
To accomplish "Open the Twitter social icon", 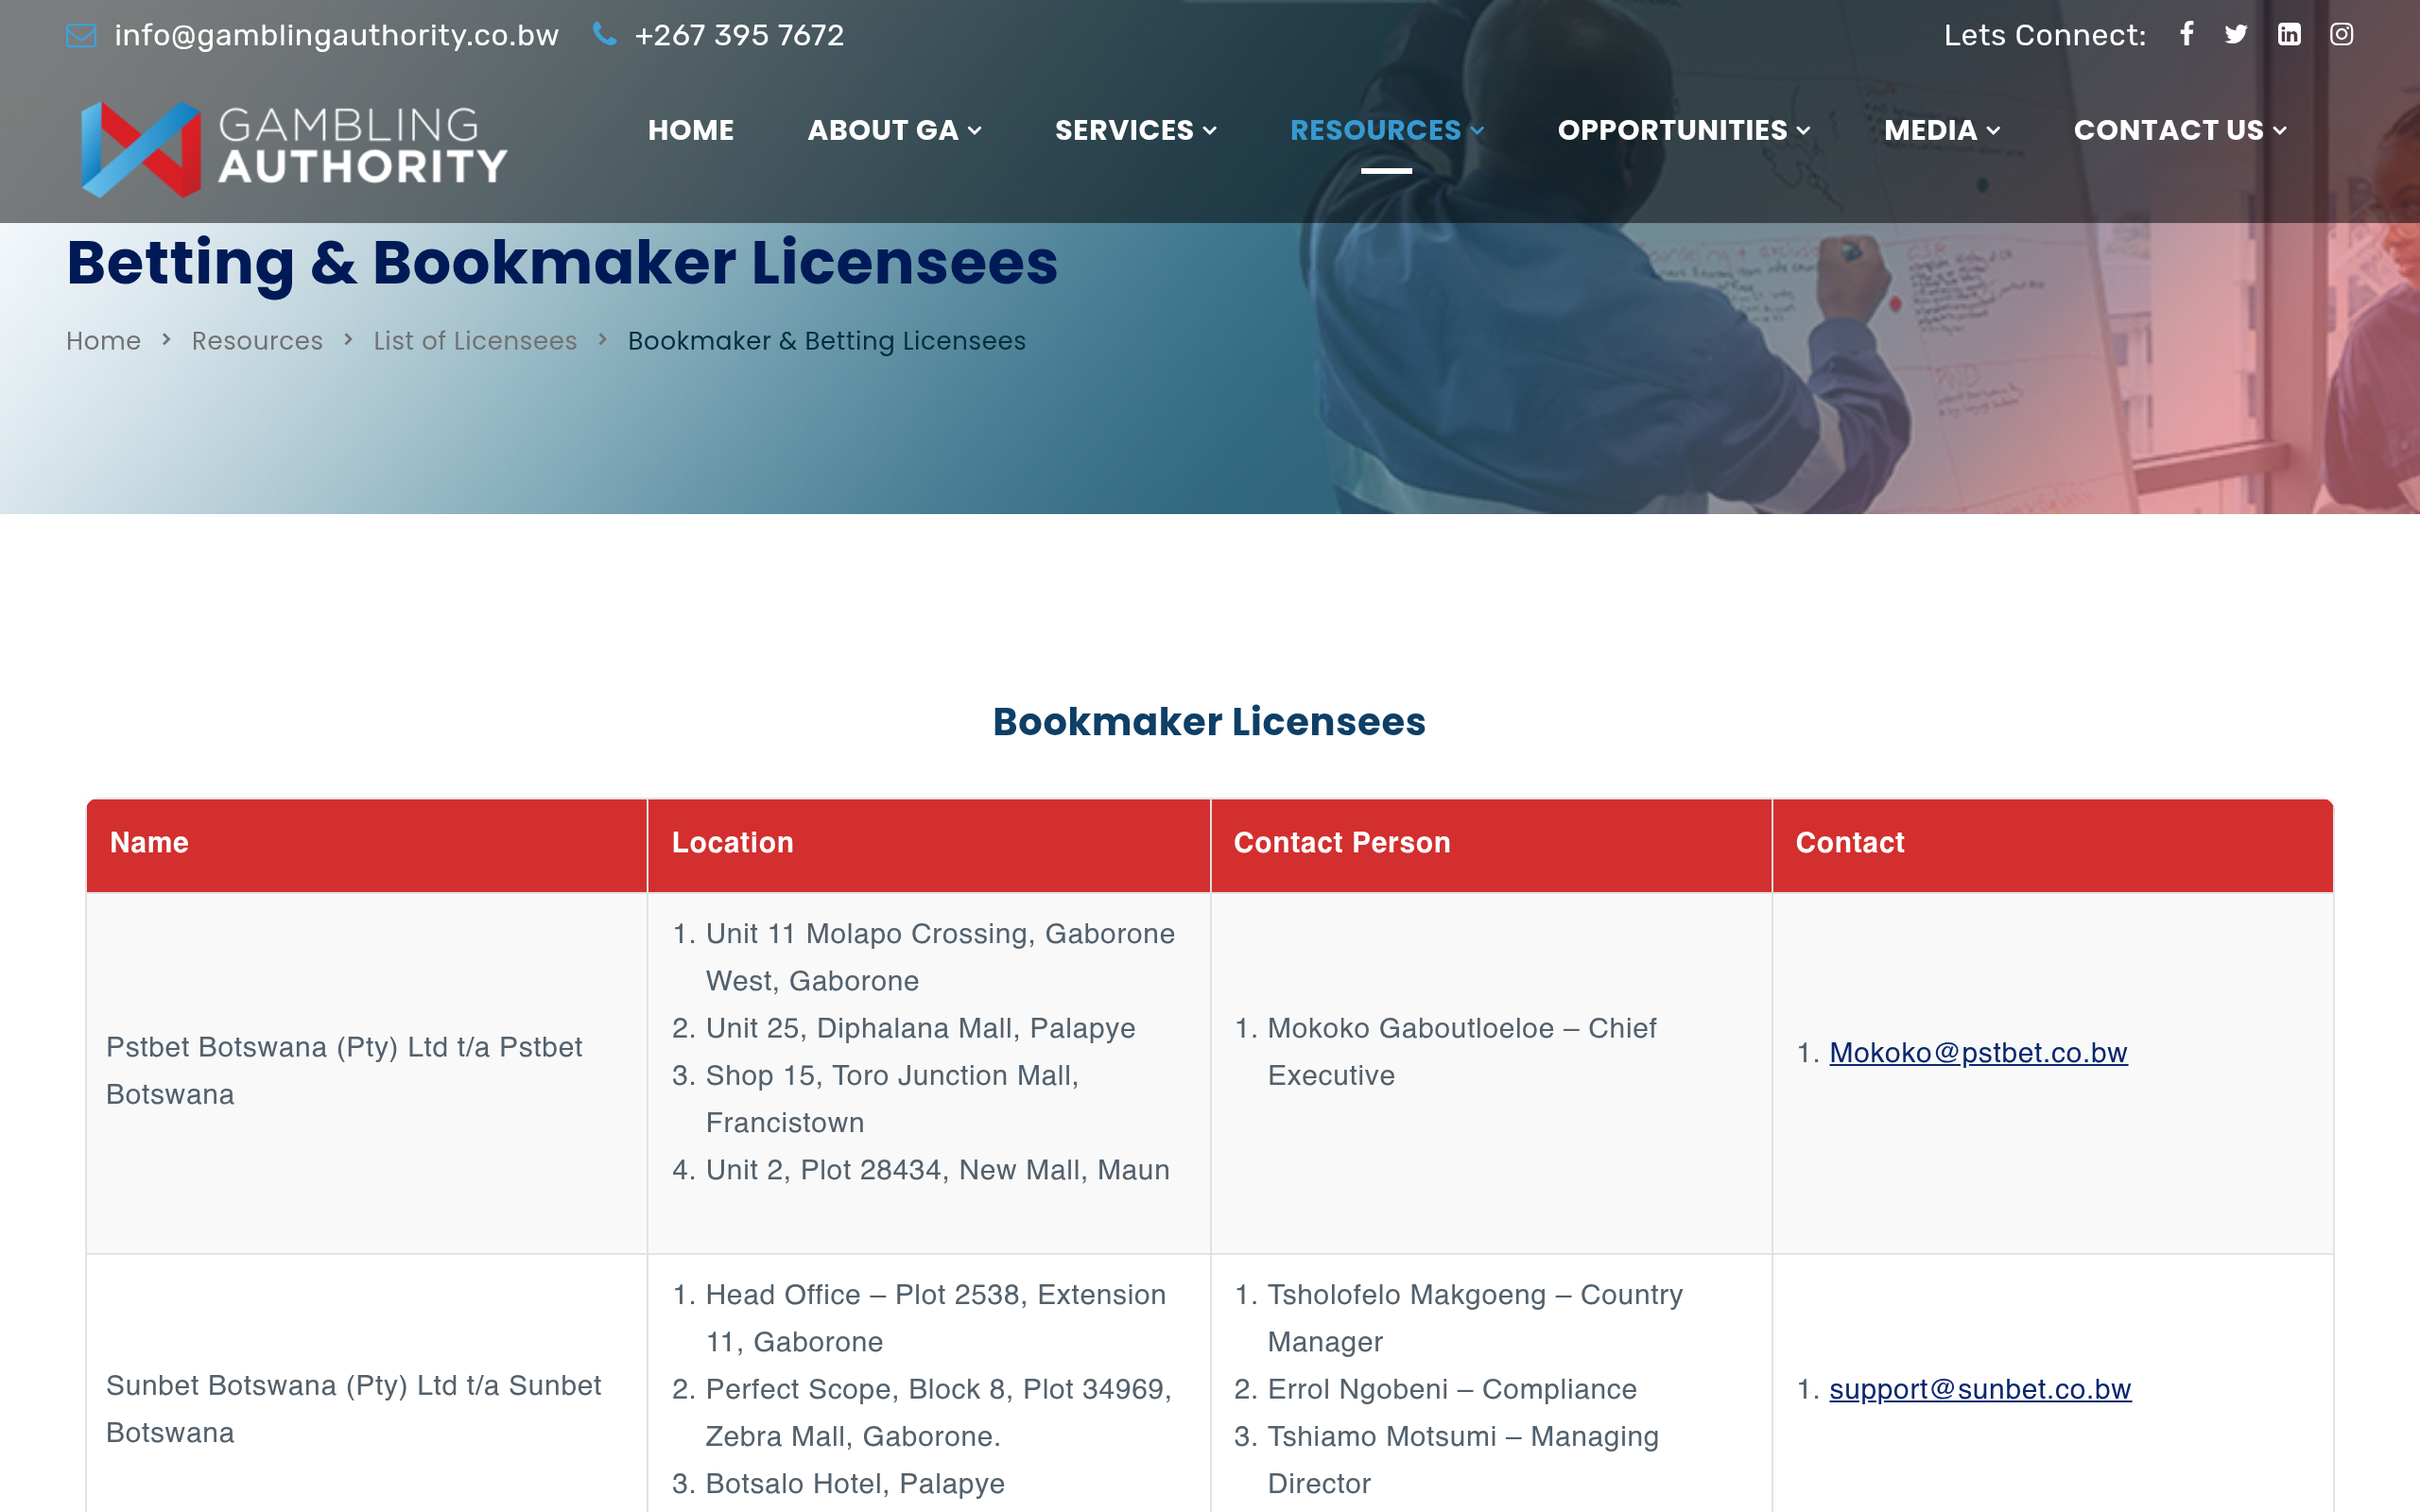I will (x=2236, y=34).
